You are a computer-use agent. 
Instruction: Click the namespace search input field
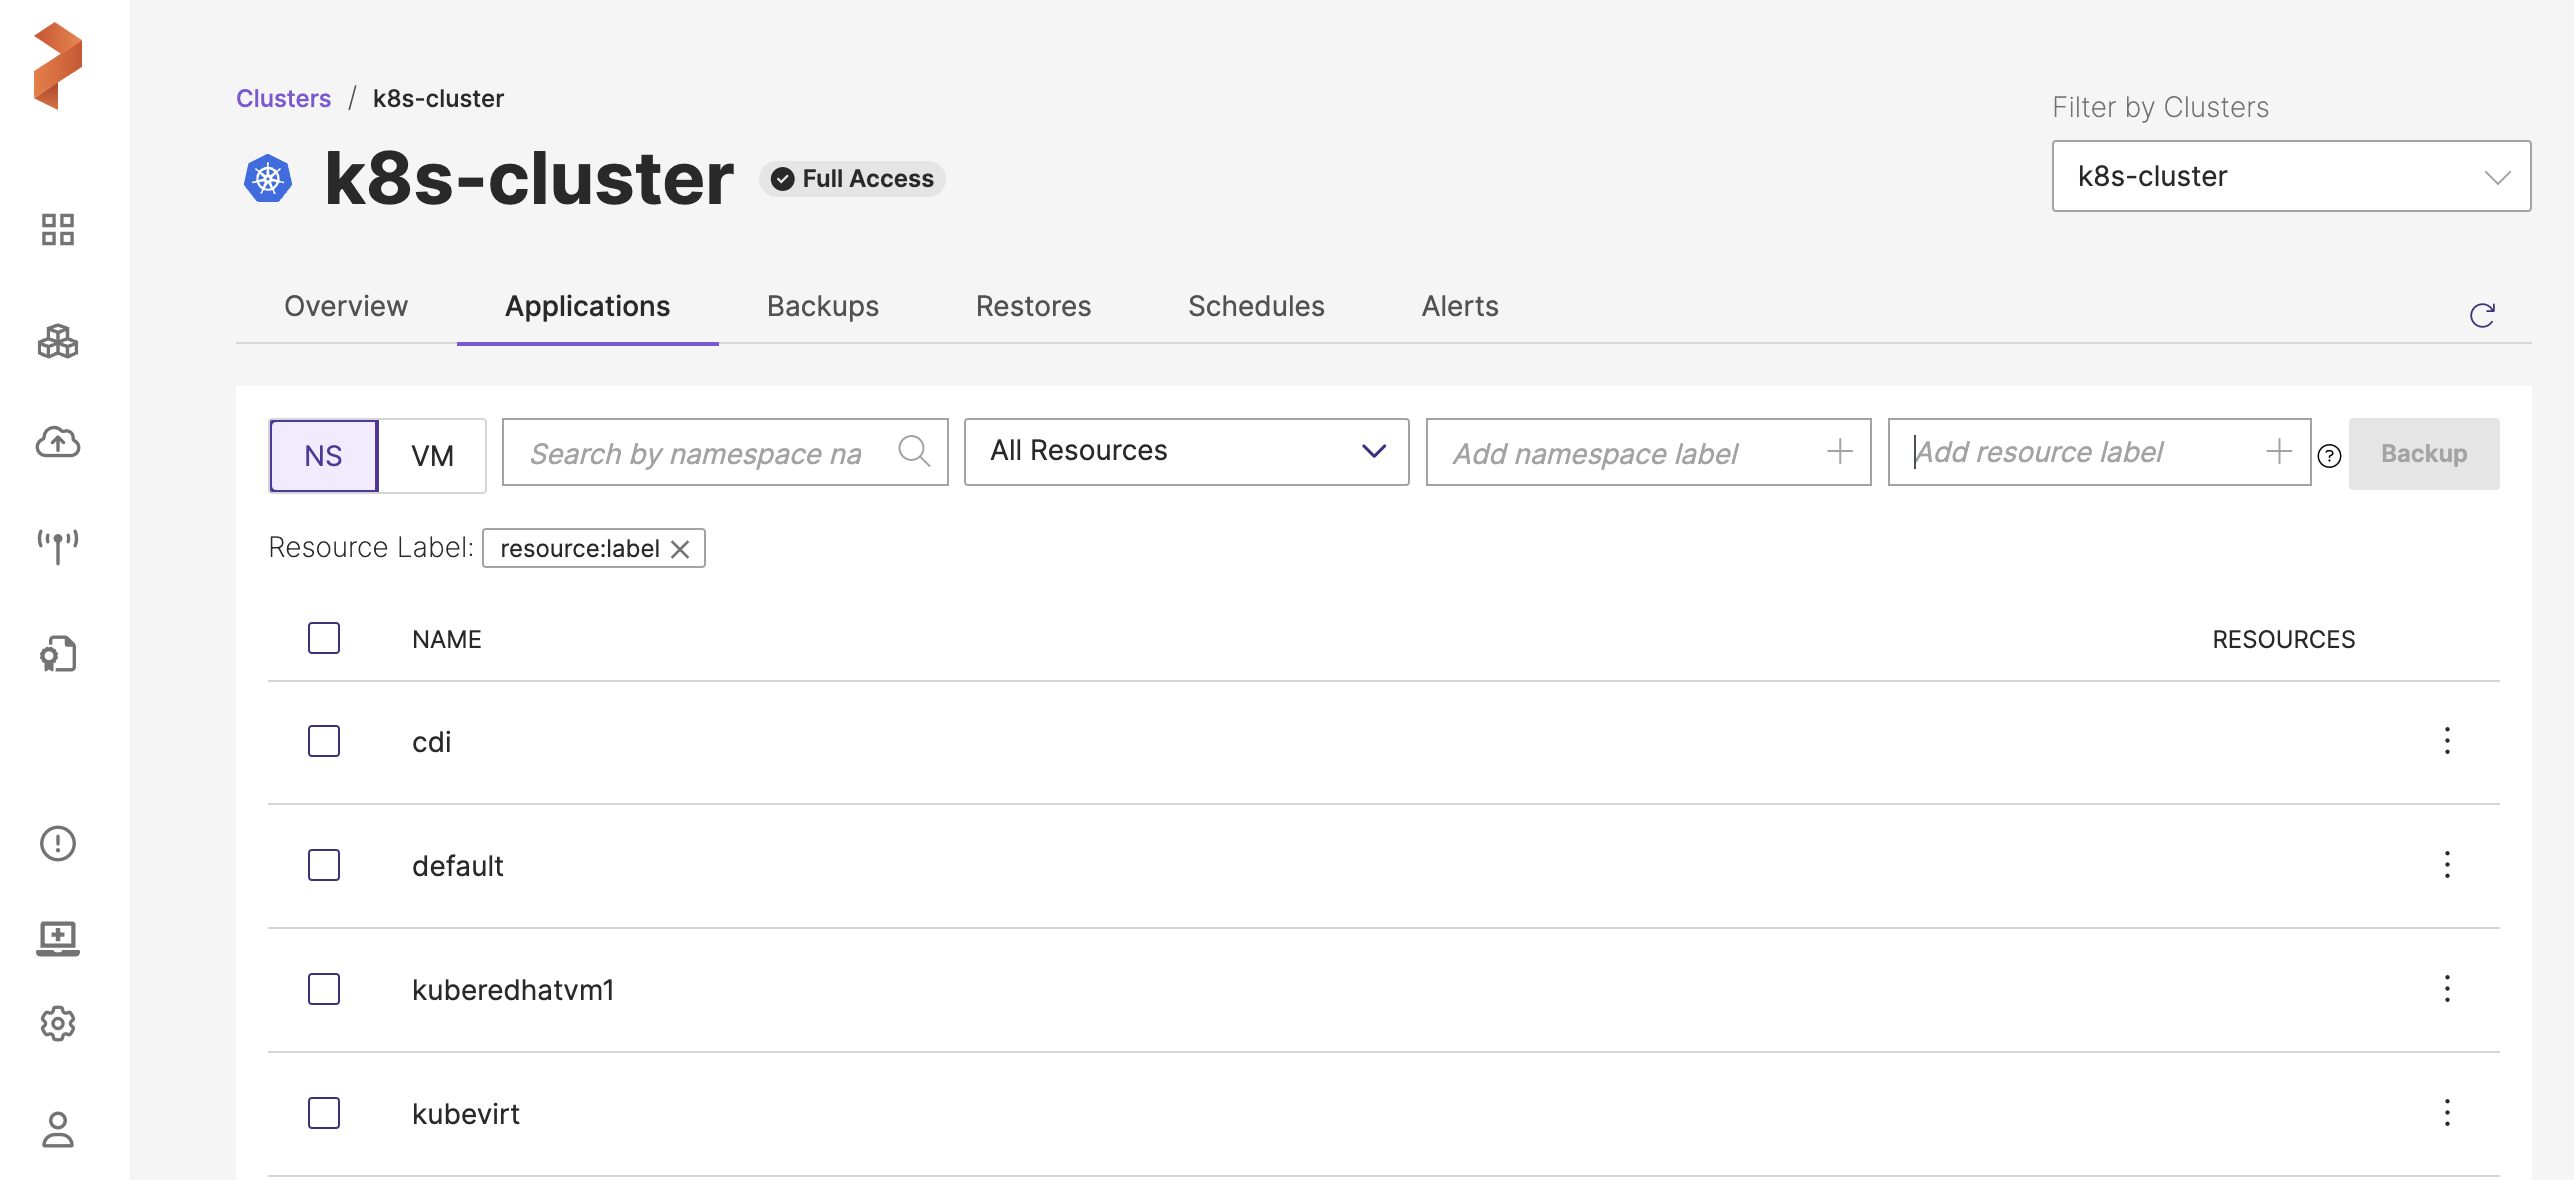(700, 453)
